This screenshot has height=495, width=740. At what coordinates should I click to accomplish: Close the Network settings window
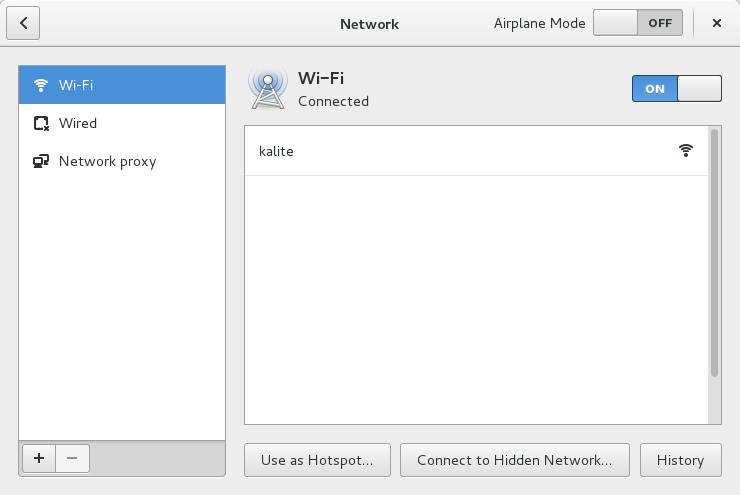[x=717, y=23]
